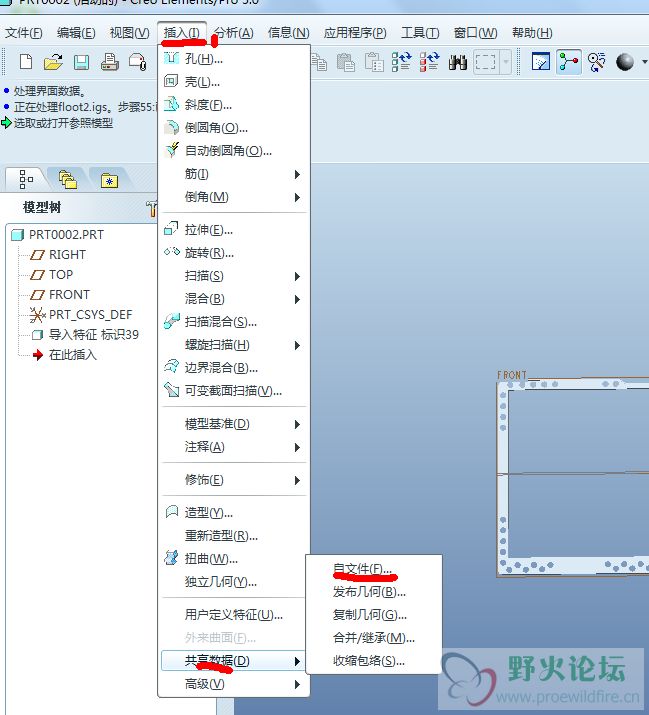Select the FRONT datum plane in tree

tap(69, 295)
